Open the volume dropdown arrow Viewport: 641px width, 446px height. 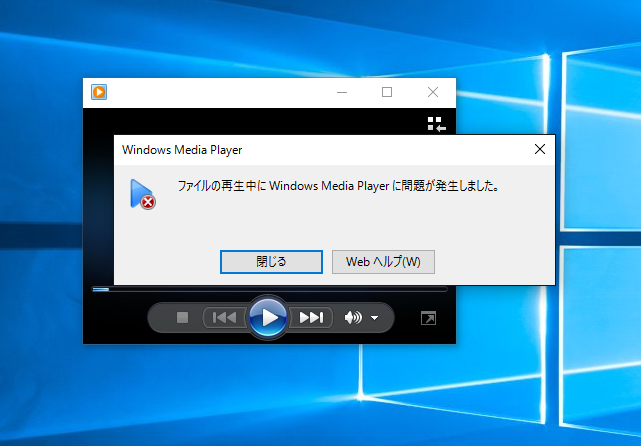pyautogui.click(x=374, y=318)
